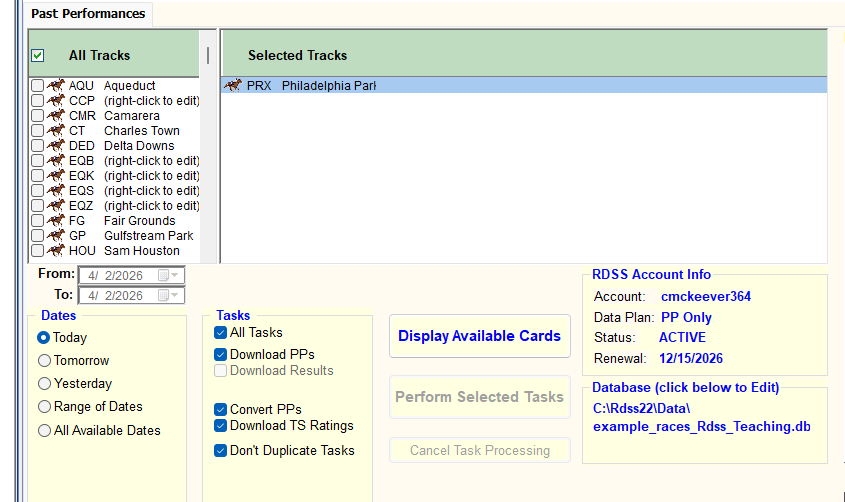The width and height of the screenshot is (845, 502).
Task: Check the EQK track checkbox
Action: 37,176
